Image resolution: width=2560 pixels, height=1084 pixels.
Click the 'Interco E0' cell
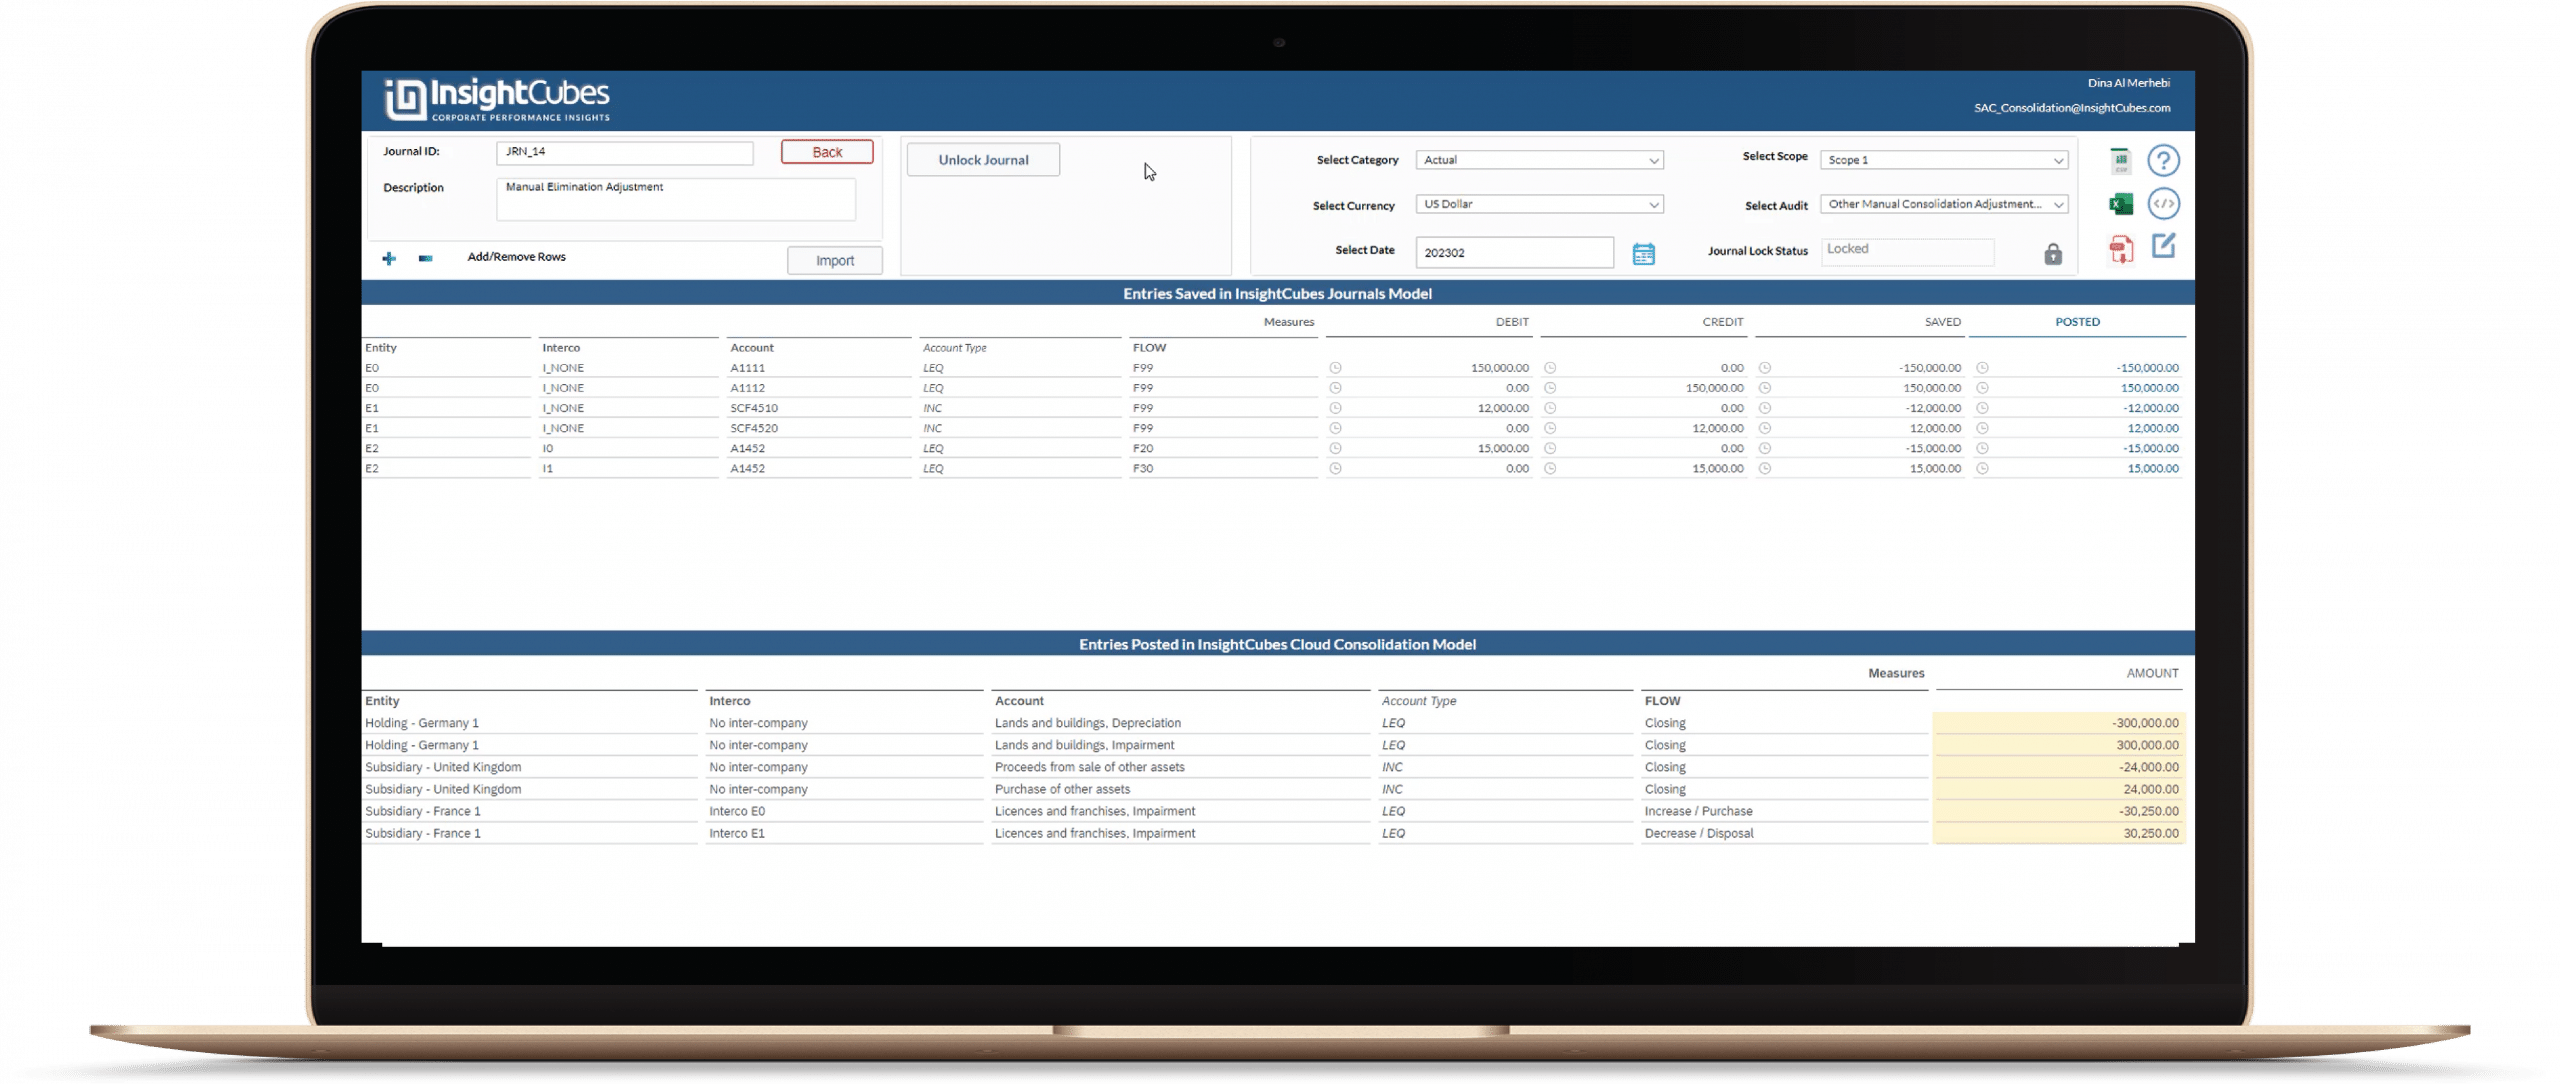click(736, 811)
